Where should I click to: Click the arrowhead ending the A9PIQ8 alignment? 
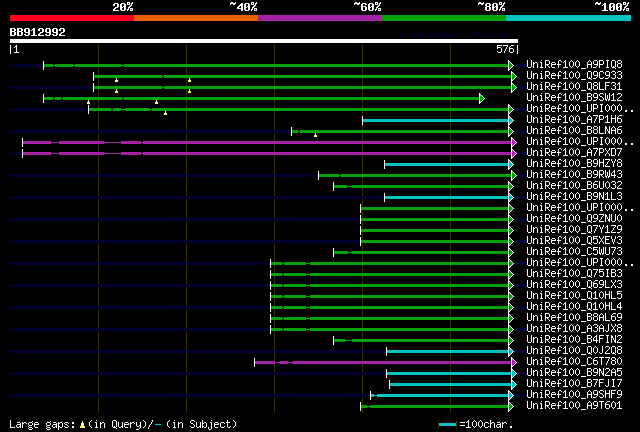(x=511, y=65)
